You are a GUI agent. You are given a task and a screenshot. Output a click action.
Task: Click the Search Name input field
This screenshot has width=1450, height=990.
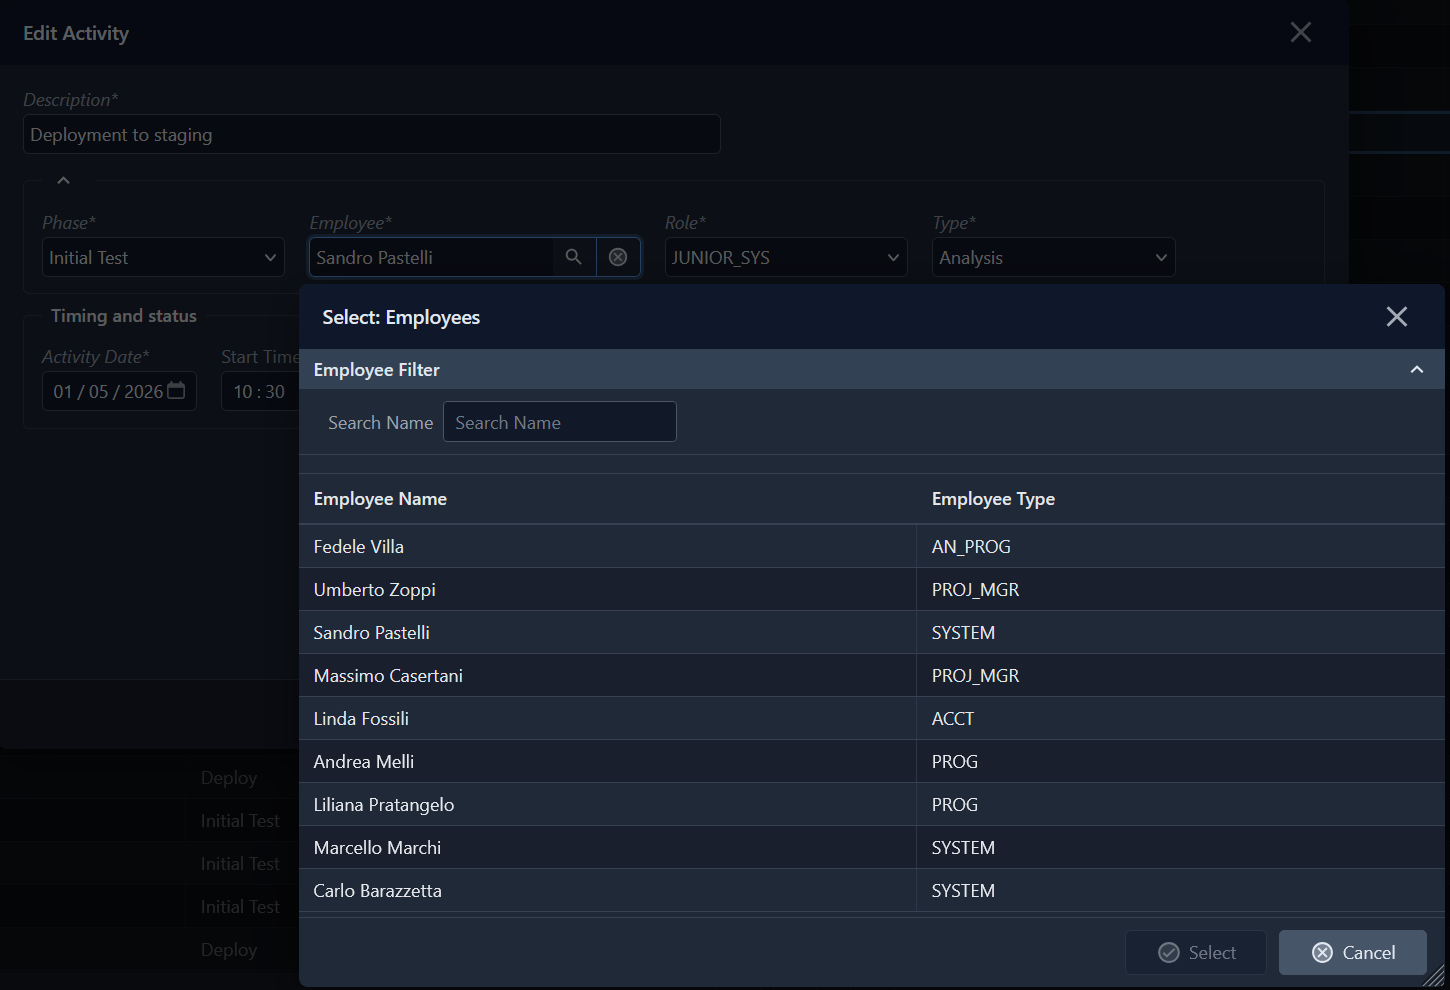(559, 422)
